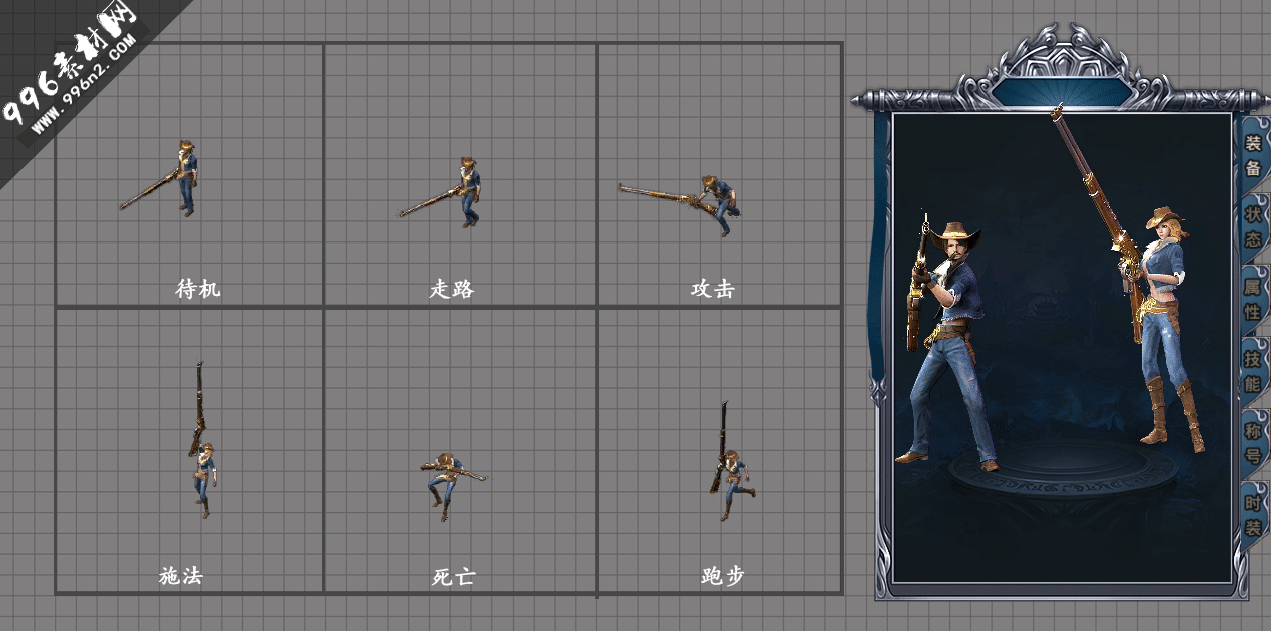
Task: Click the 攻击 label
Action: point(713,289)
